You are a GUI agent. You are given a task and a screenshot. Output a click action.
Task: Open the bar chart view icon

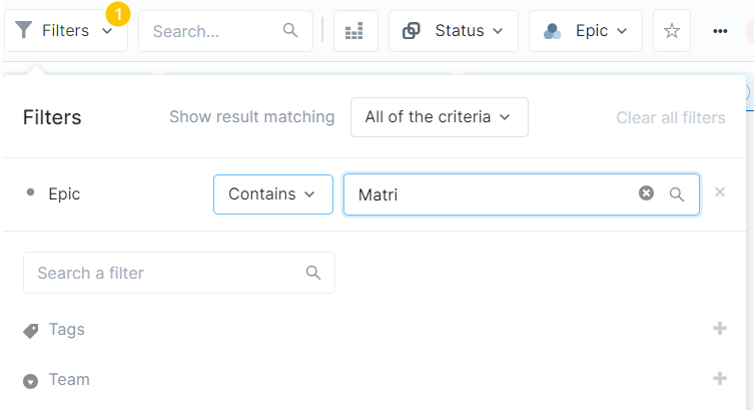tap(355, 31)
